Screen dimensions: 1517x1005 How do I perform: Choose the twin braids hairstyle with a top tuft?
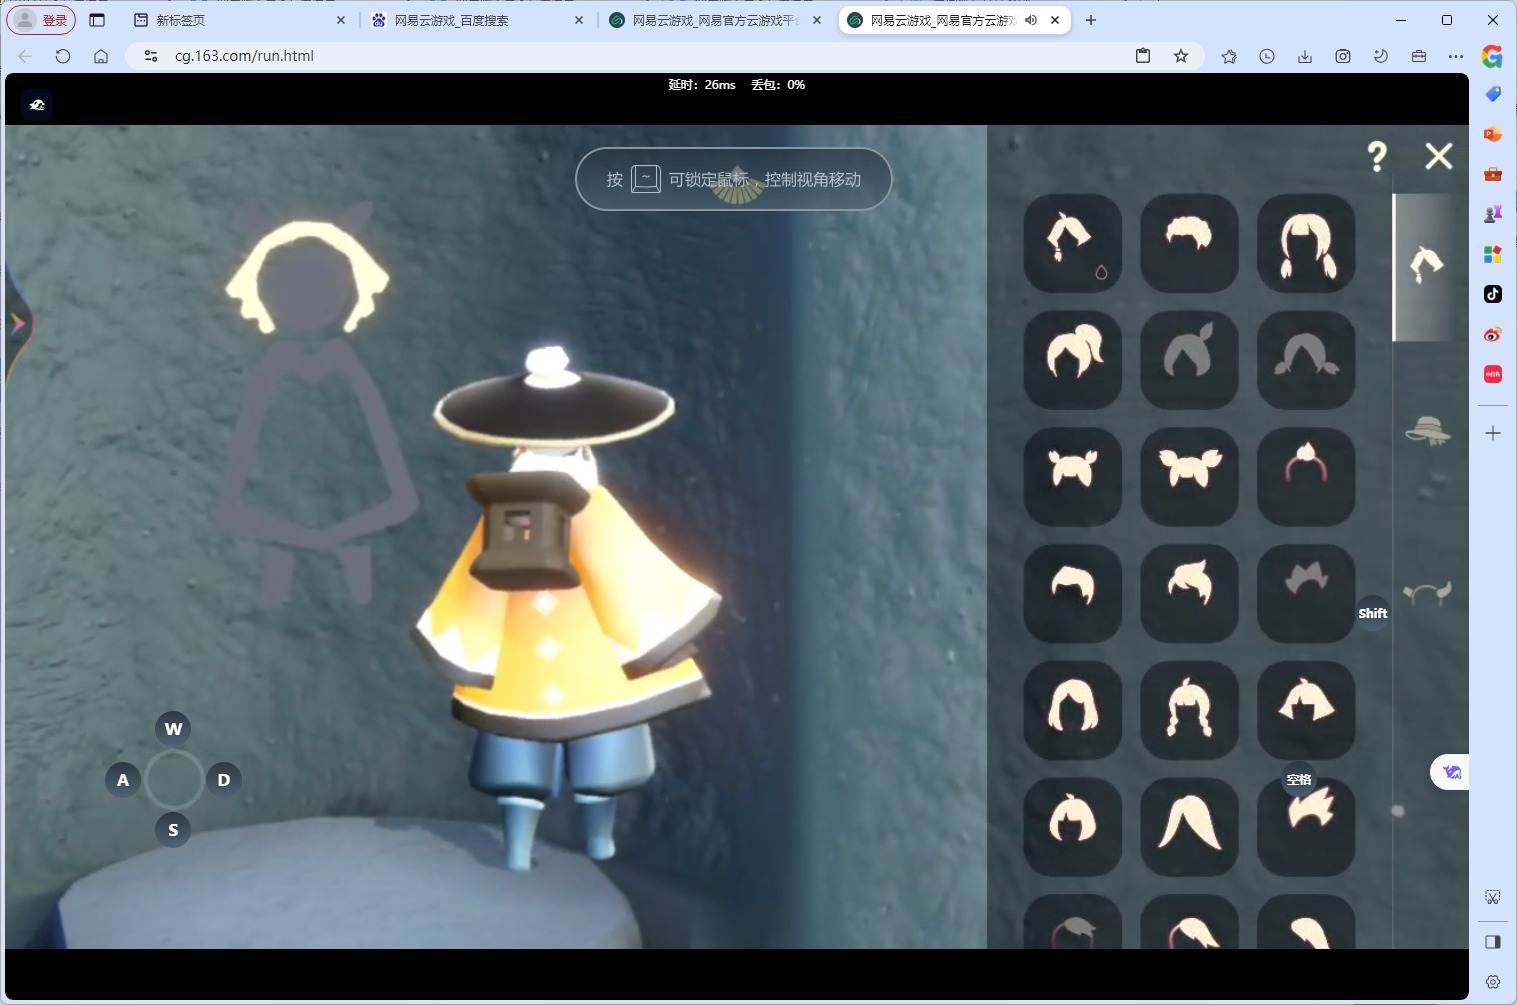[x=1189, y=710]
